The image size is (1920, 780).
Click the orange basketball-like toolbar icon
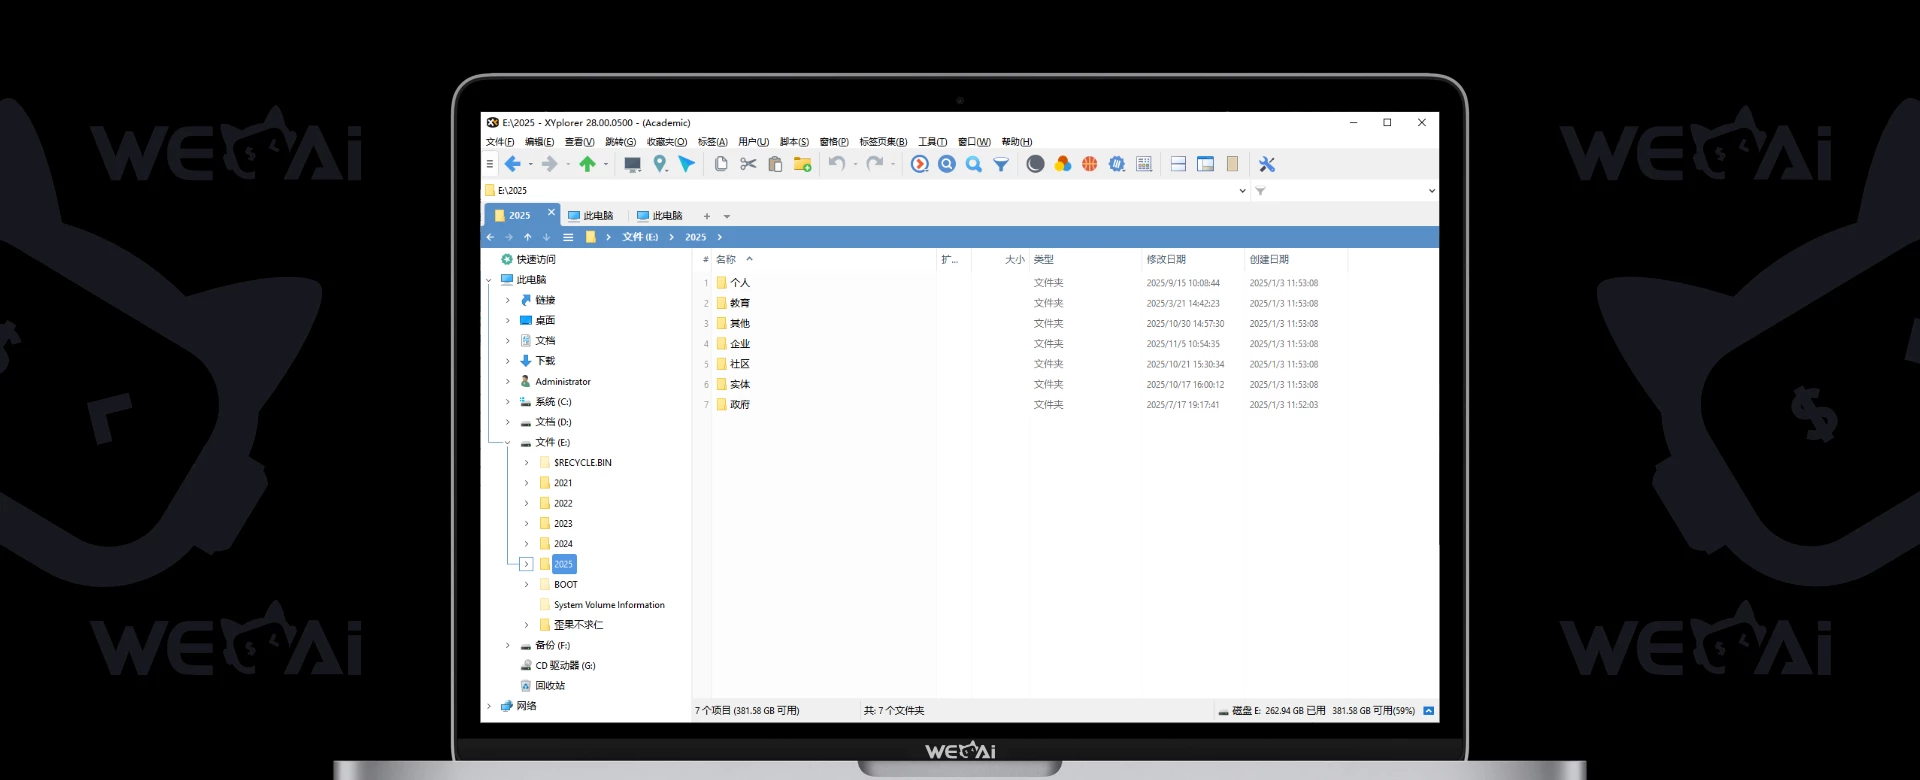pyautogui.click(x=1090, y=164)
